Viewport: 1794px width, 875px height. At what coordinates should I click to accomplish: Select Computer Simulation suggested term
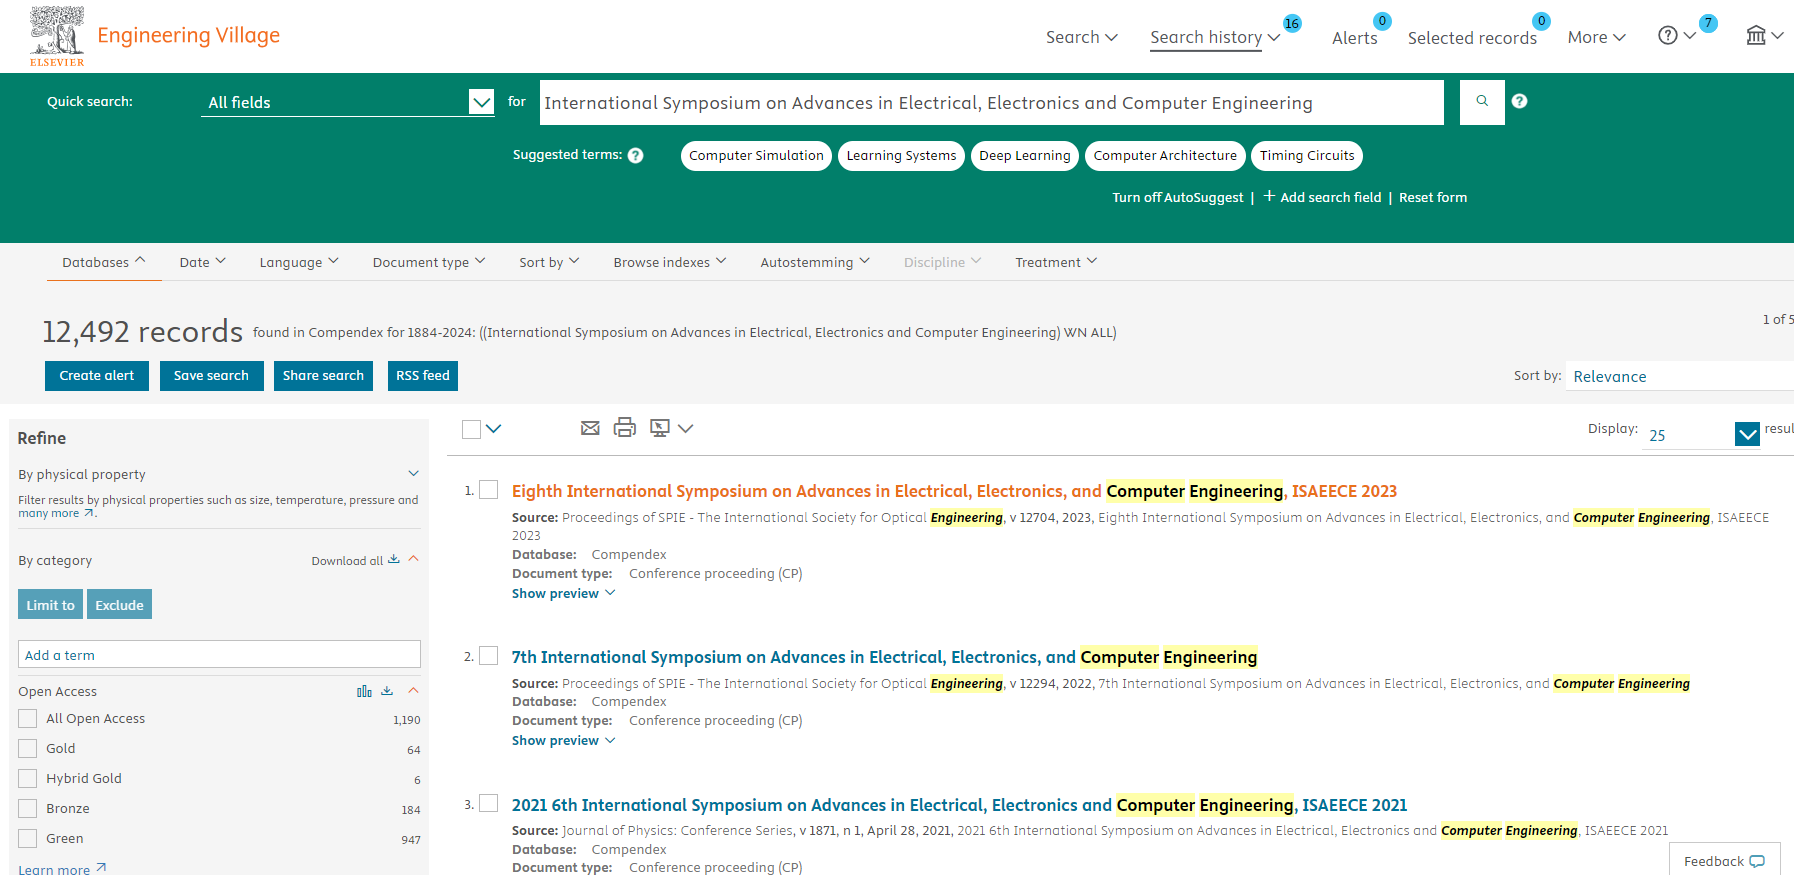pos(756,156)
